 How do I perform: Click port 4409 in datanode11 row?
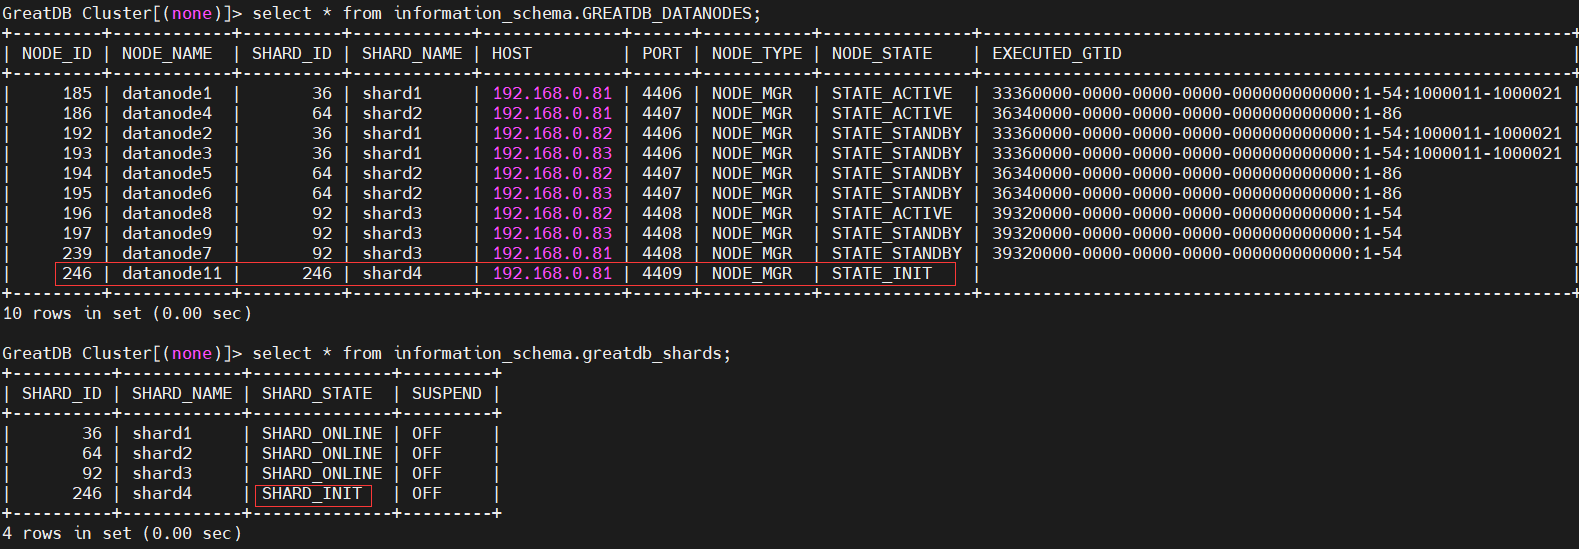pos(662,274)
